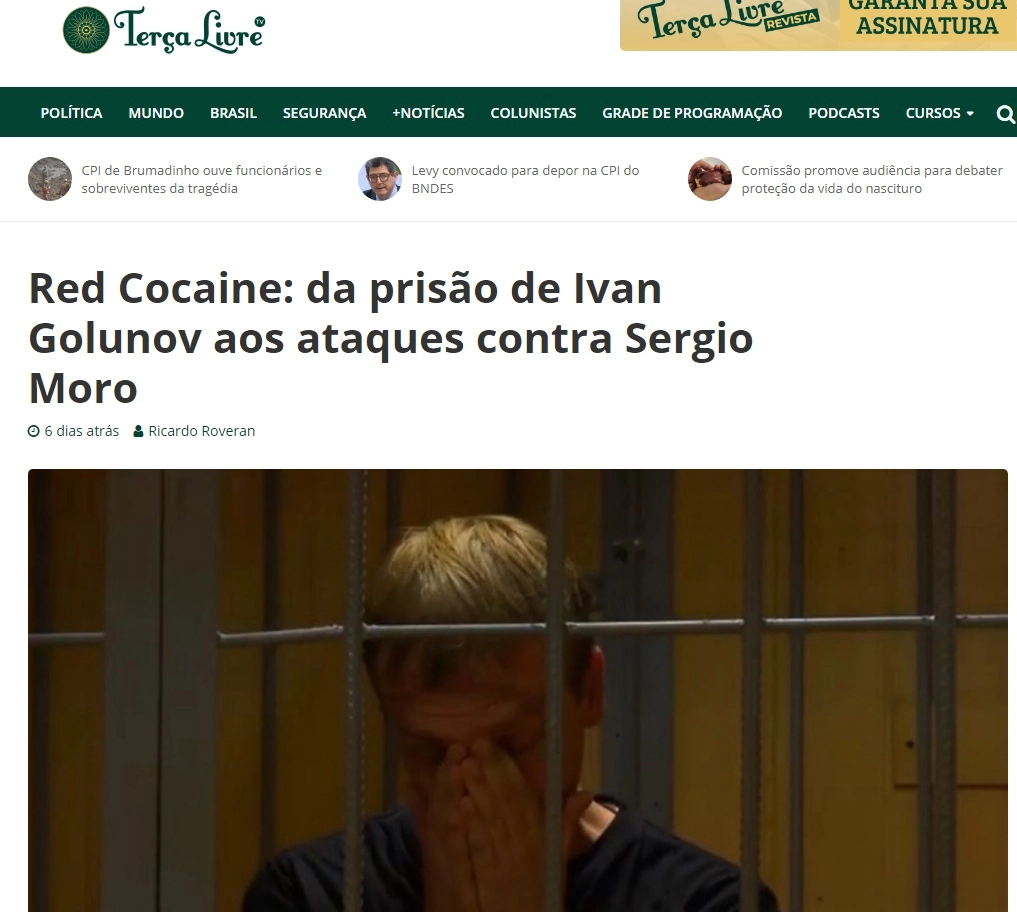Viewport: 1017px width, 912px height.
Task: Click the clock icon beside '6 dias atrás'
Action: pyautogui.click(x=34, y=431)
